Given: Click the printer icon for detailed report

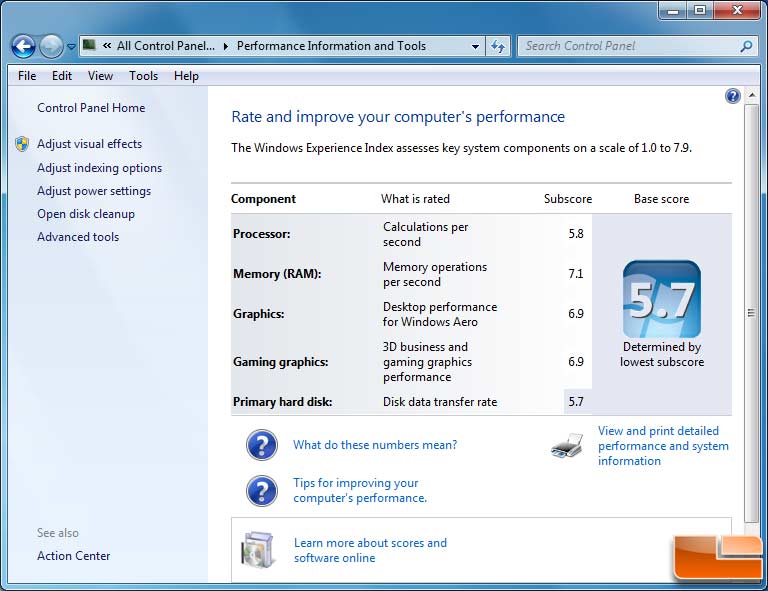Looking at the screenshot, I should [x=567, y=446].
